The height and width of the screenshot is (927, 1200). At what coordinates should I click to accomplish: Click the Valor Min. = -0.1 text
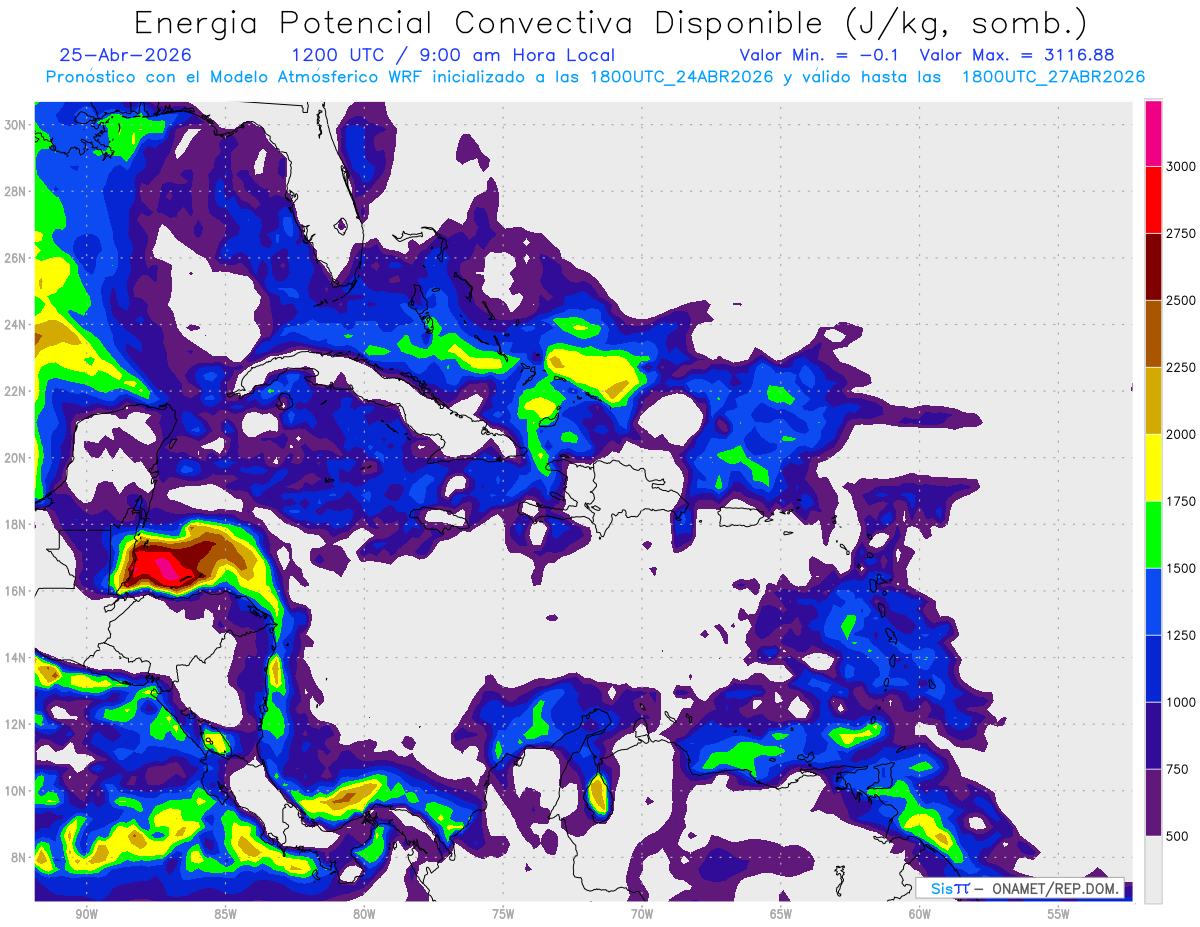(819, 56)
